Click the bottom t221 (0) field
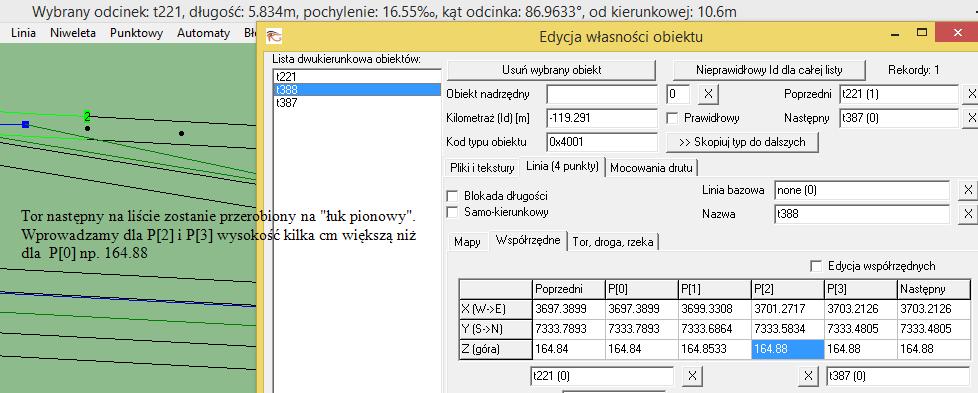Viewport: 978px width, 393px height. point(601,376)
